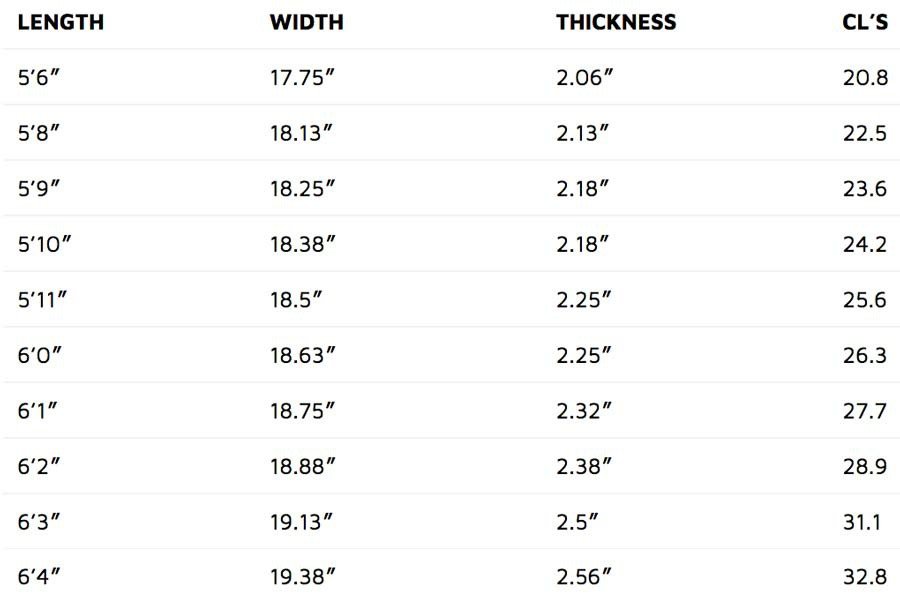Image resolution: width=900 pixels, height=598 pixels.
Task: Click the CL'S column header
Action: 865,22
